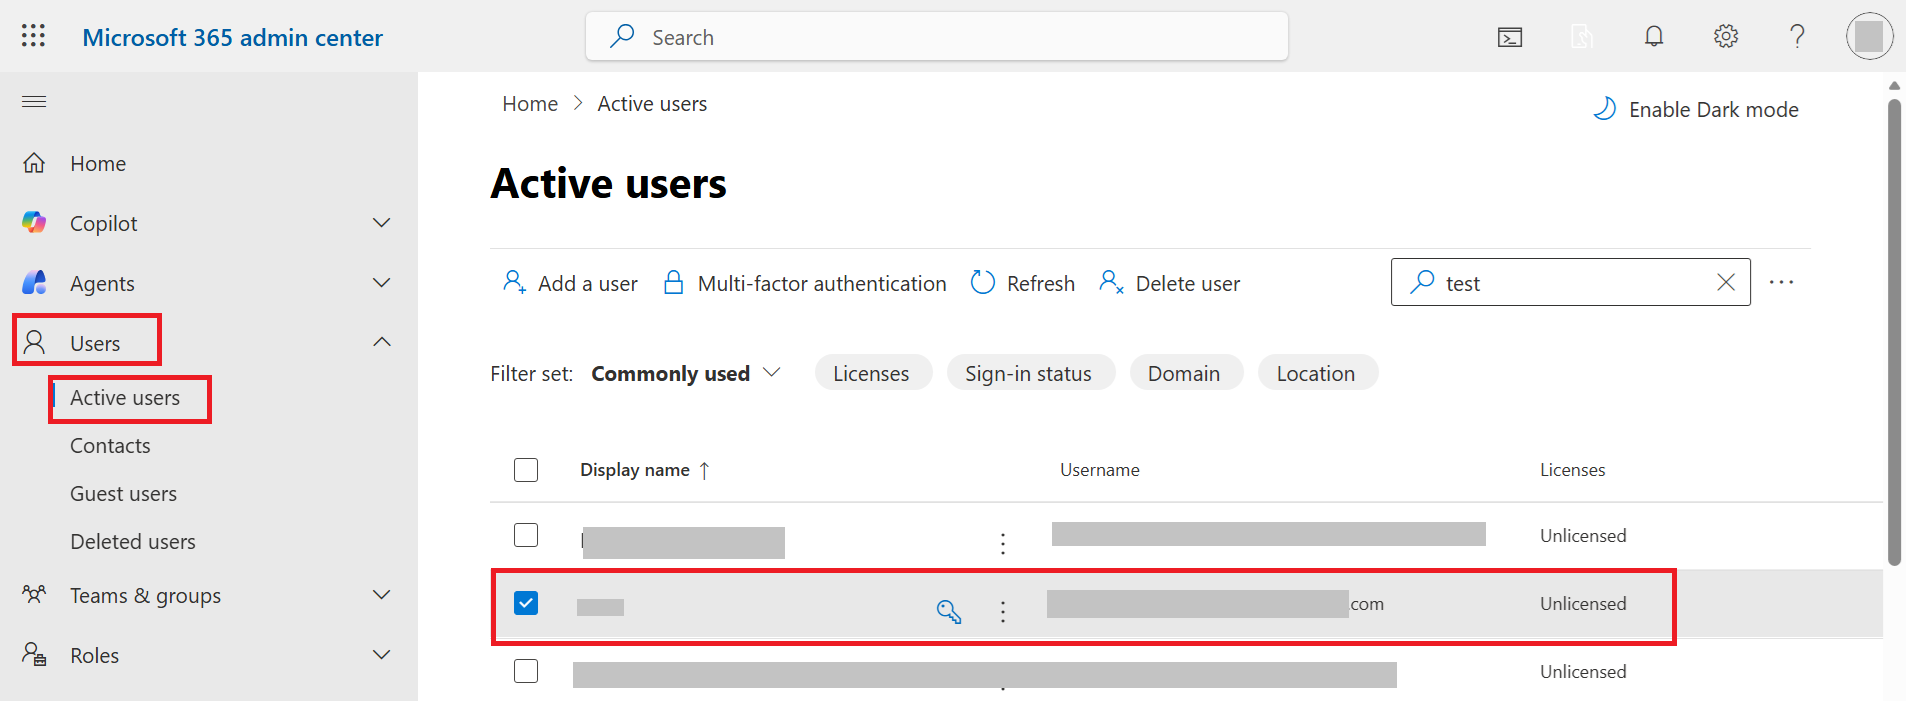Click the vertical scrollbar thumb

[x=1894, y=330]
